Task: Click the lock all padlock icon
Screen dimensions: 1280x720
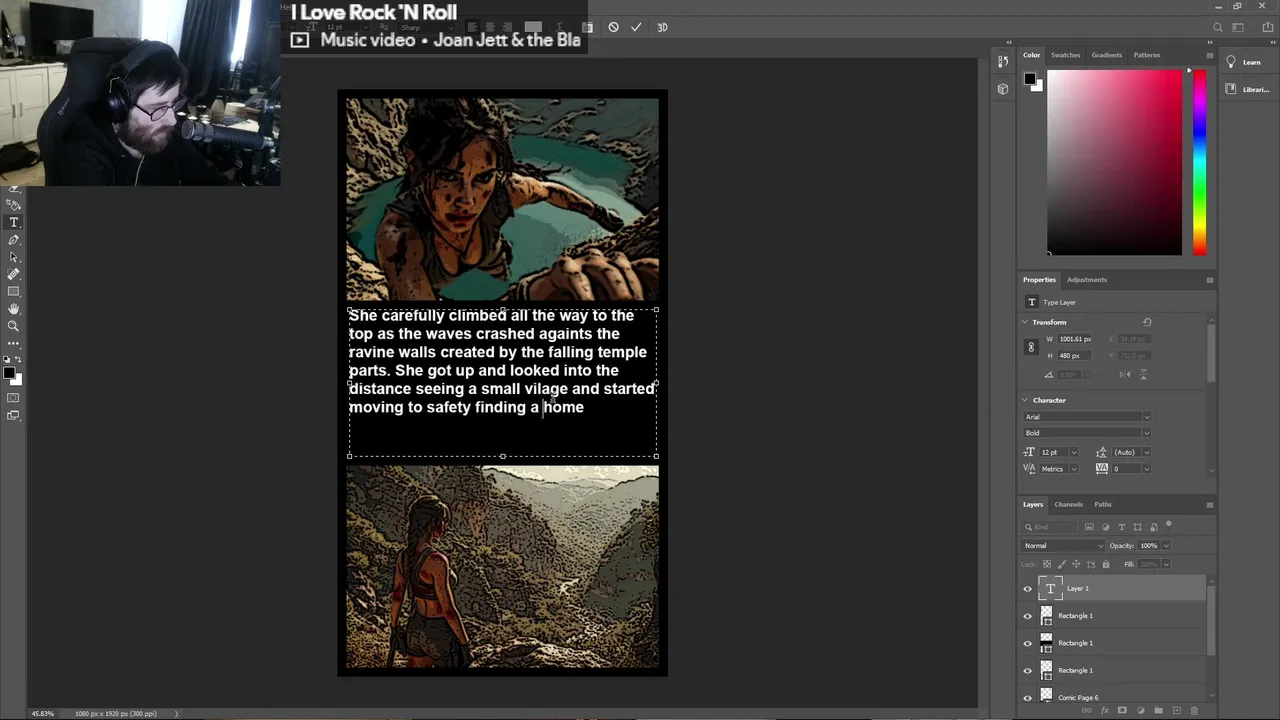Action: tap(1106, 564)
